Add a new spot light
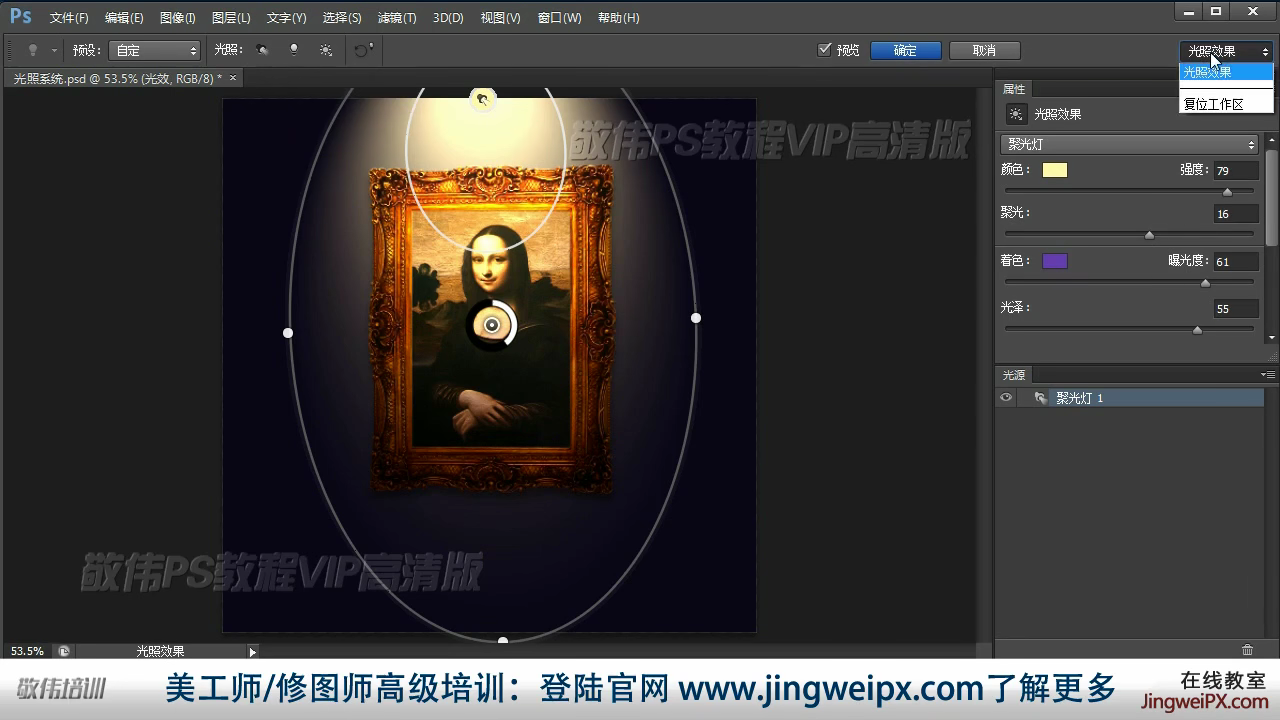Viewport: 1280px width, 720px height. pyautogui.click(x=262, y=49)
